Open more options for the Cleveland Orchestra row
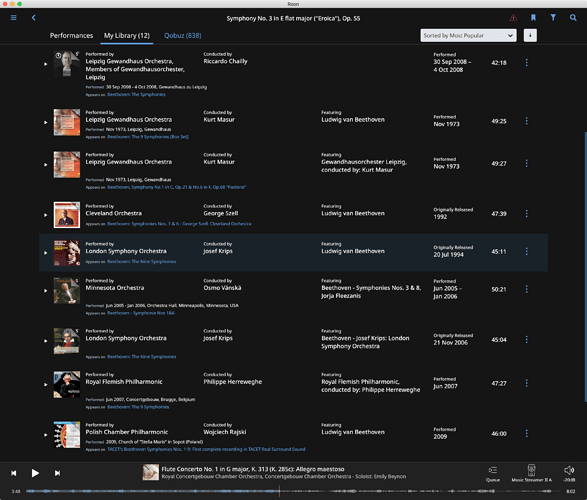 [x=526, y=213]
